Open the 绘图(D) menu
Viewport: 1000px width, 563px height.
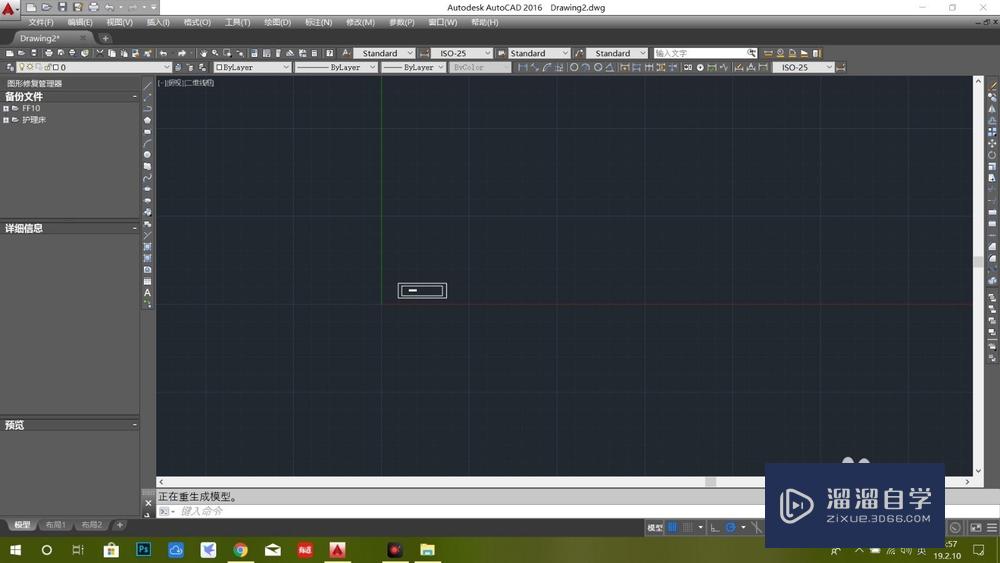(277, 22)
